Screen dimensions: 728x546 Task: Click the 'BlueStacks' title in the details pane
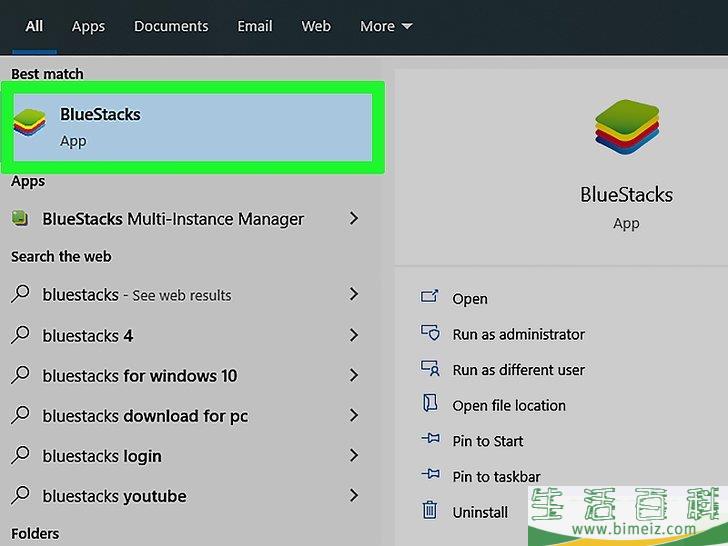[626, 195]
